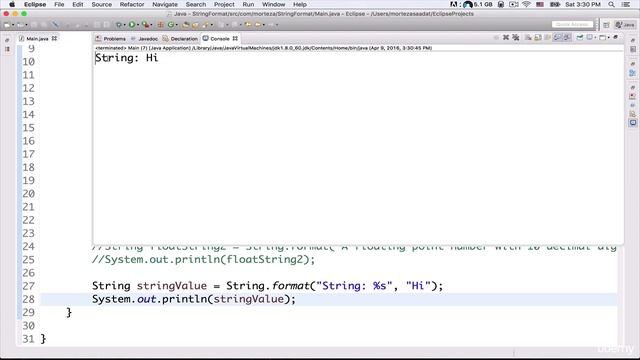
Task: Open the Source menu
Action: pyautogui.click(x=102, y=4)
